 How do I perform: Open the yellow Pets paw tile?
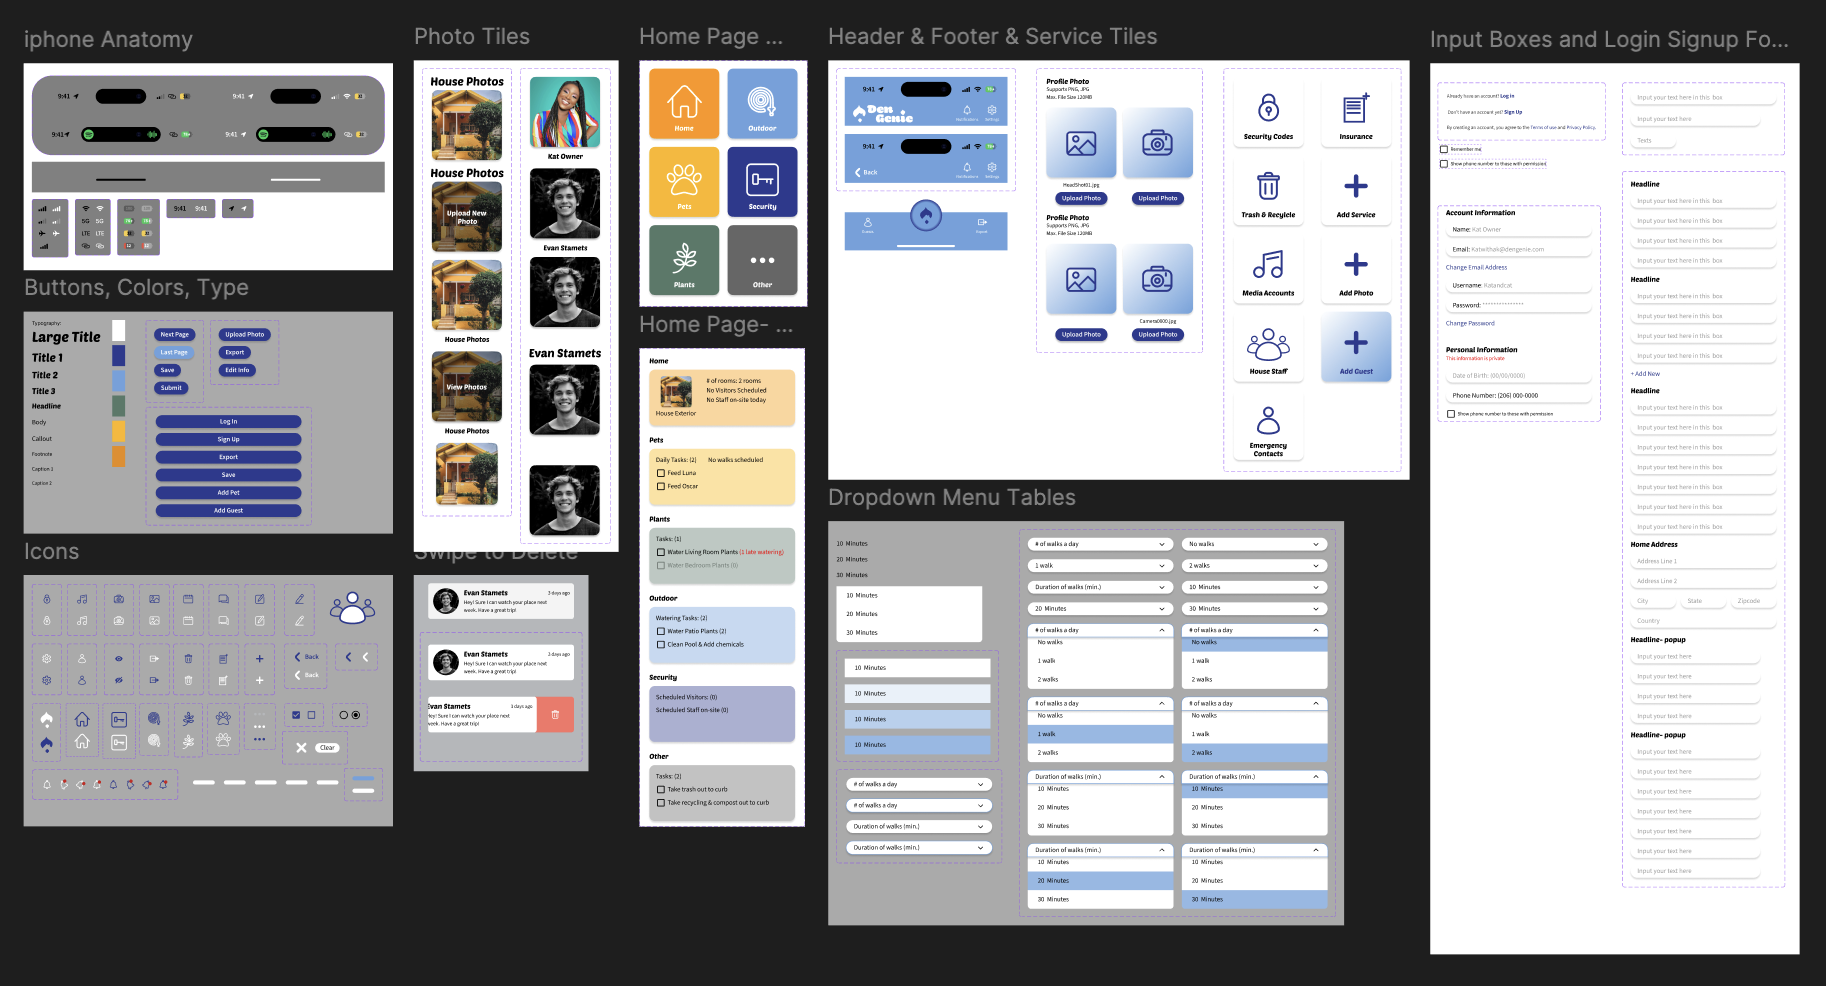[x=684, y=182]
